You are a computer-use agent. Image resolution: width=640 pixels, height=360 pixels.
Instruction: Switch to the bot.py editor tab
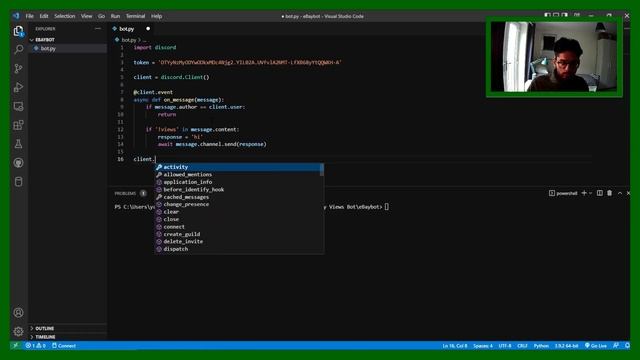[x=131, y=29]
